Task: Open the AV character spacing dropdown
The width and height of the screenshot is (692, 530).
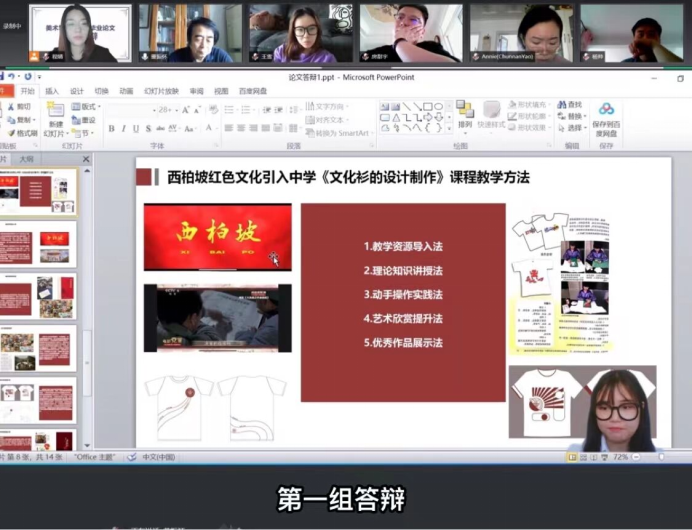Action: [173, 128]
